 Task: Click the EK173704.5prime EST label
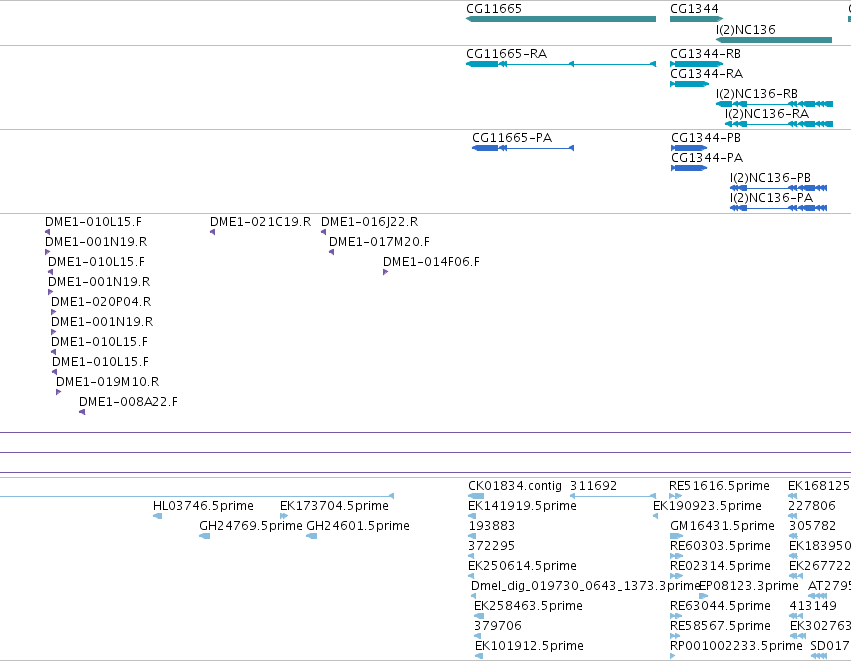[x=334, y=506]
